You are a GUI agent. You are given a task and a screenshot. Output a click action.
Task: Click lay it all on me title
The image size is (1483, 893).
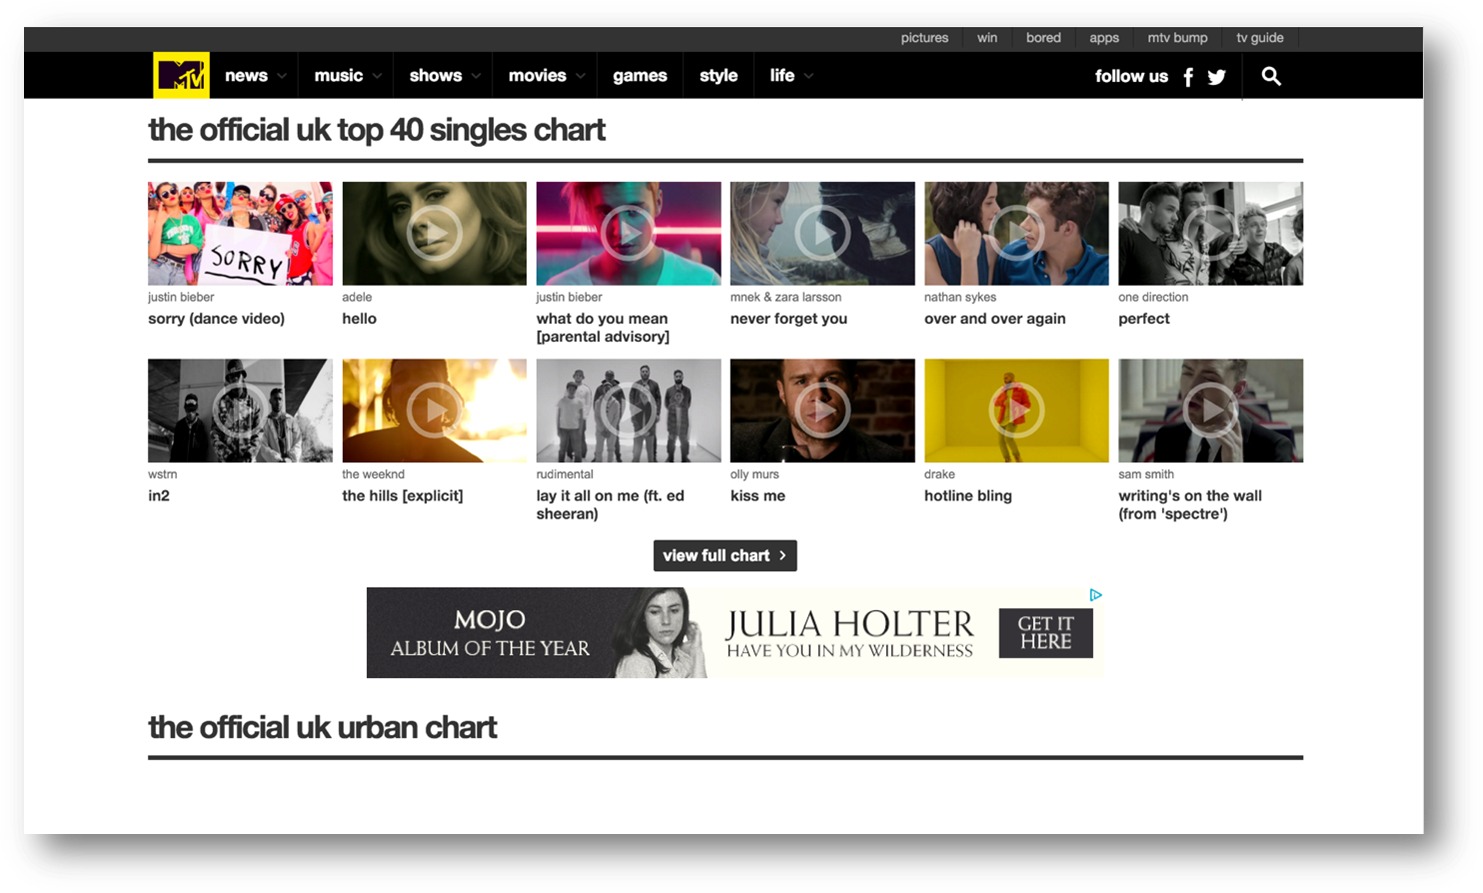[x=610, y=505]
